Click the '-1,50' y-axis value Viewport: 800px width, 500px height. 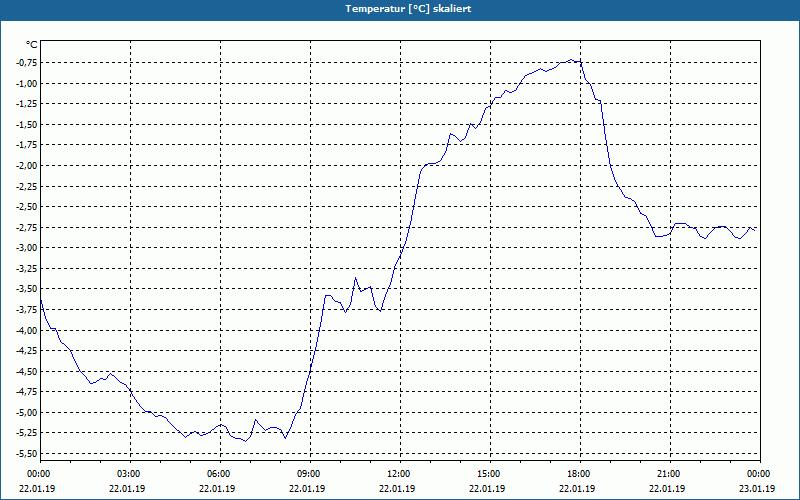tap(28, 124)
